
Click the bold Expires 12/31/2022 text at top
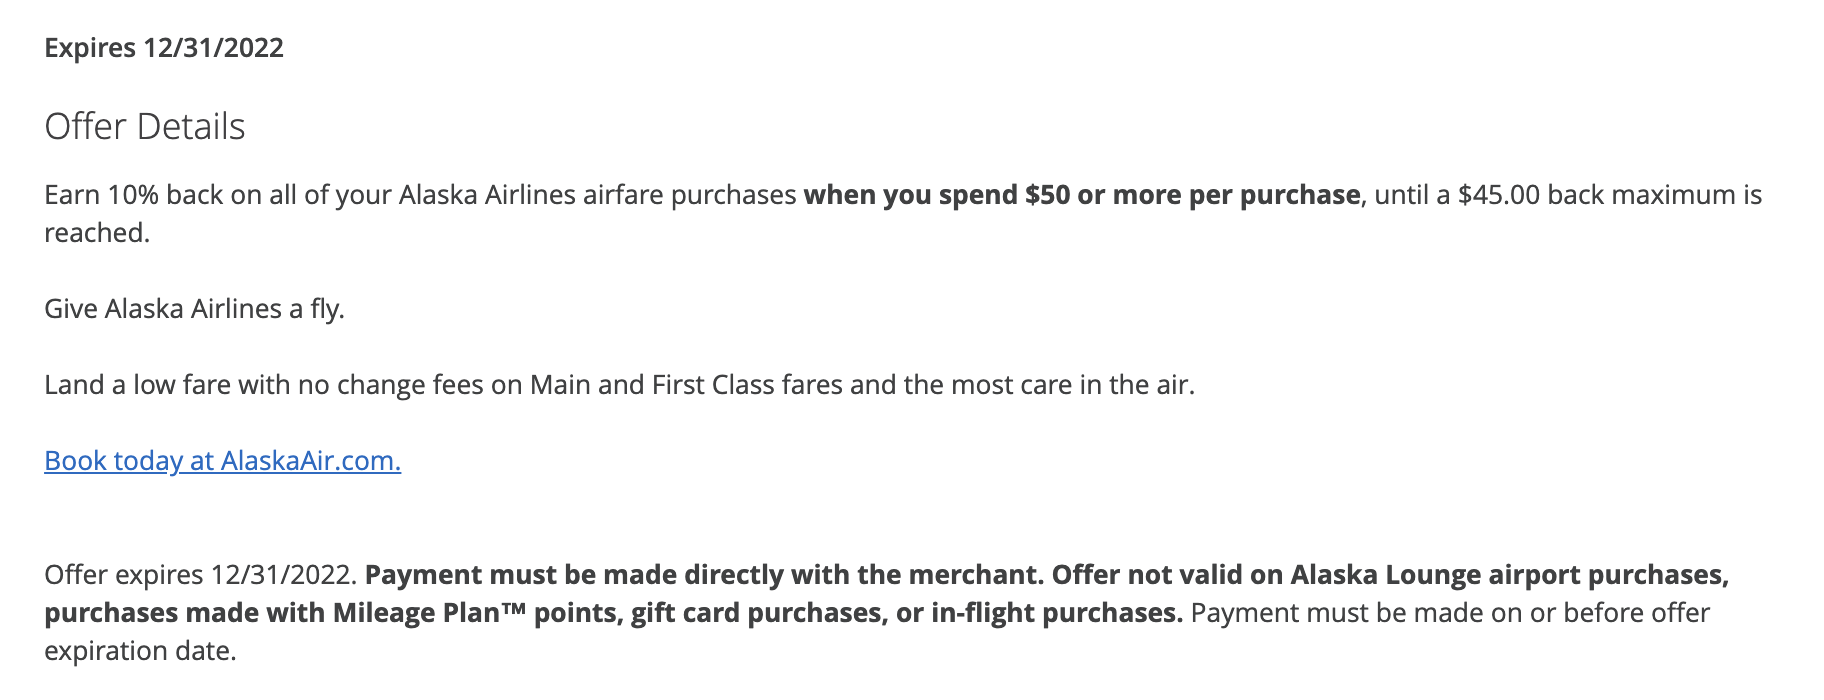pos(164,48)
